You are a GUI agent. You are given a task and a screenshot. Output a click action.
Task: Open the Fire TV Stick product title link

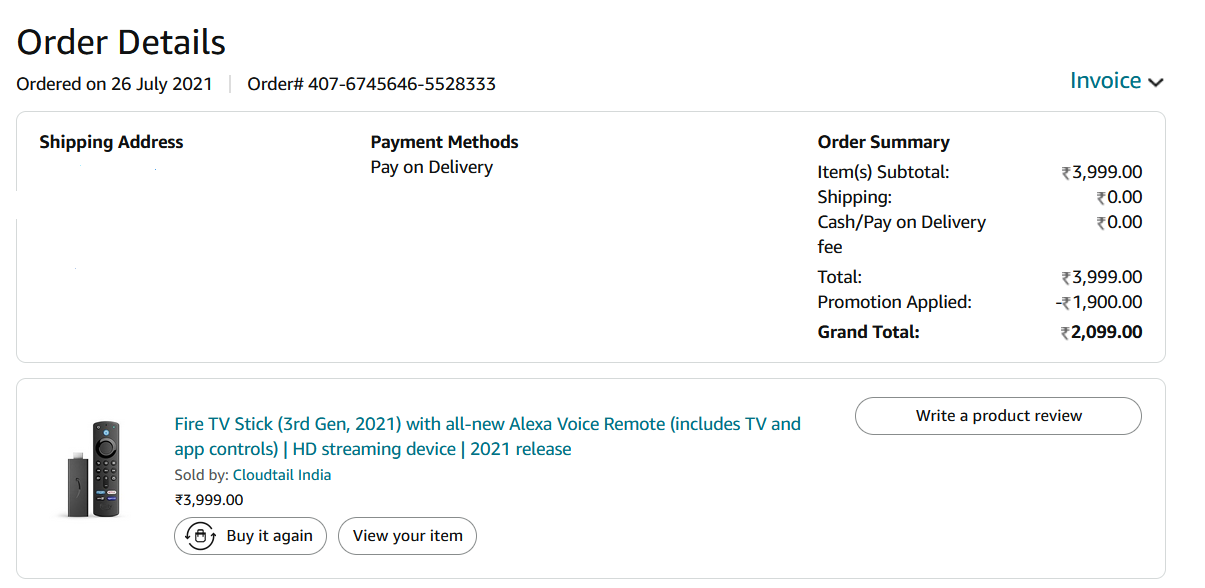pos(487,436)
